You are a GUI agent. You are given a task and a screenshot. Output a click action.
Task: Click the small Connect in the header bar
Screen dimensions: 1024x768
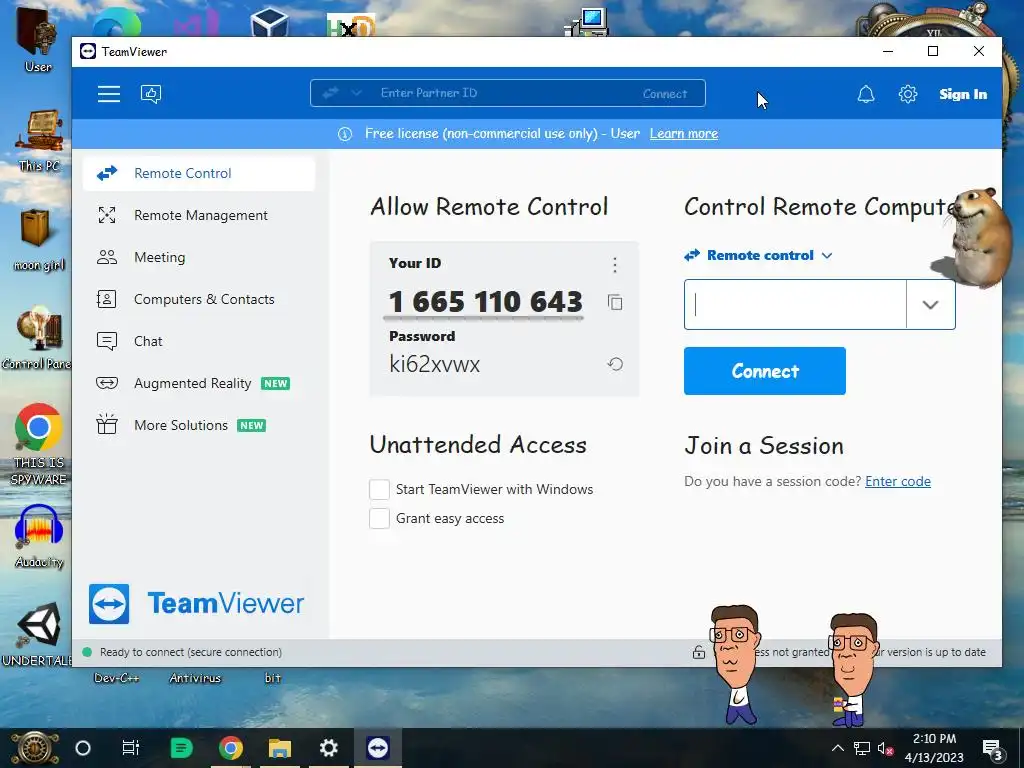[x=665, y=94]
